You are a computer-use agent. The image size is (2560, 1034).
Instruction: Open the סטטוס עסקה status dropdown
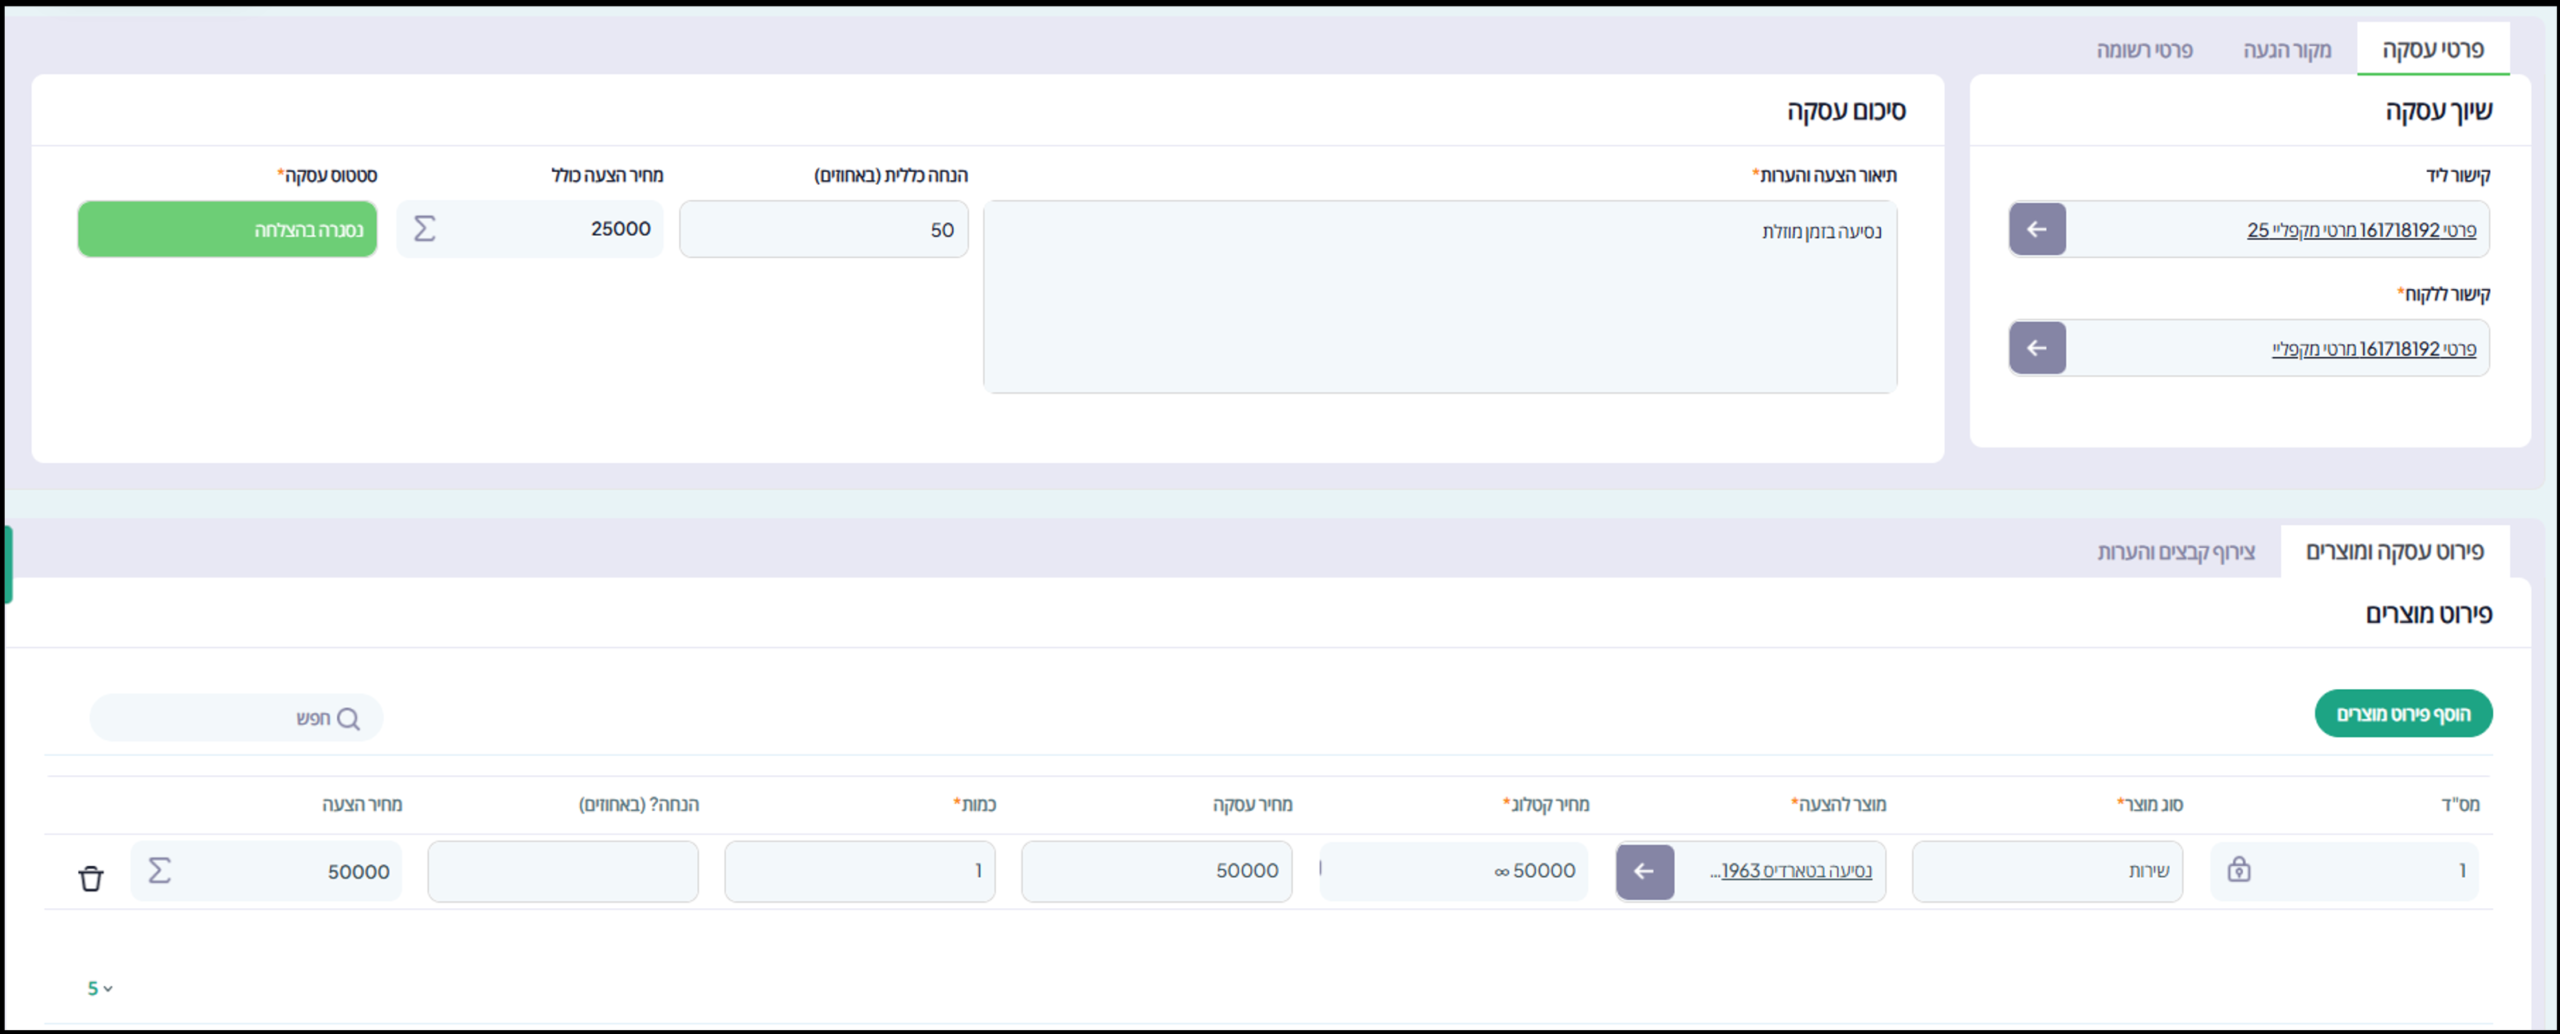coord(228,230)
